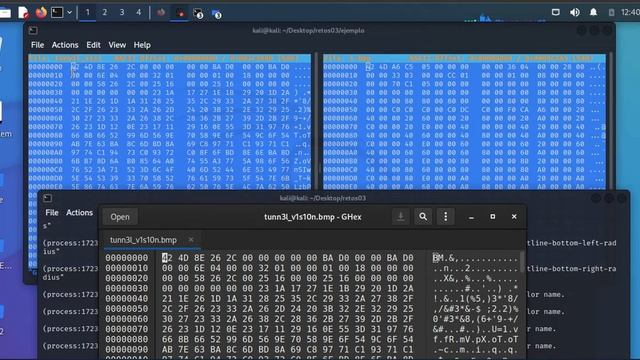Switch to workspace 1
The height and width of the screenshot is (360, 640).
87,13
